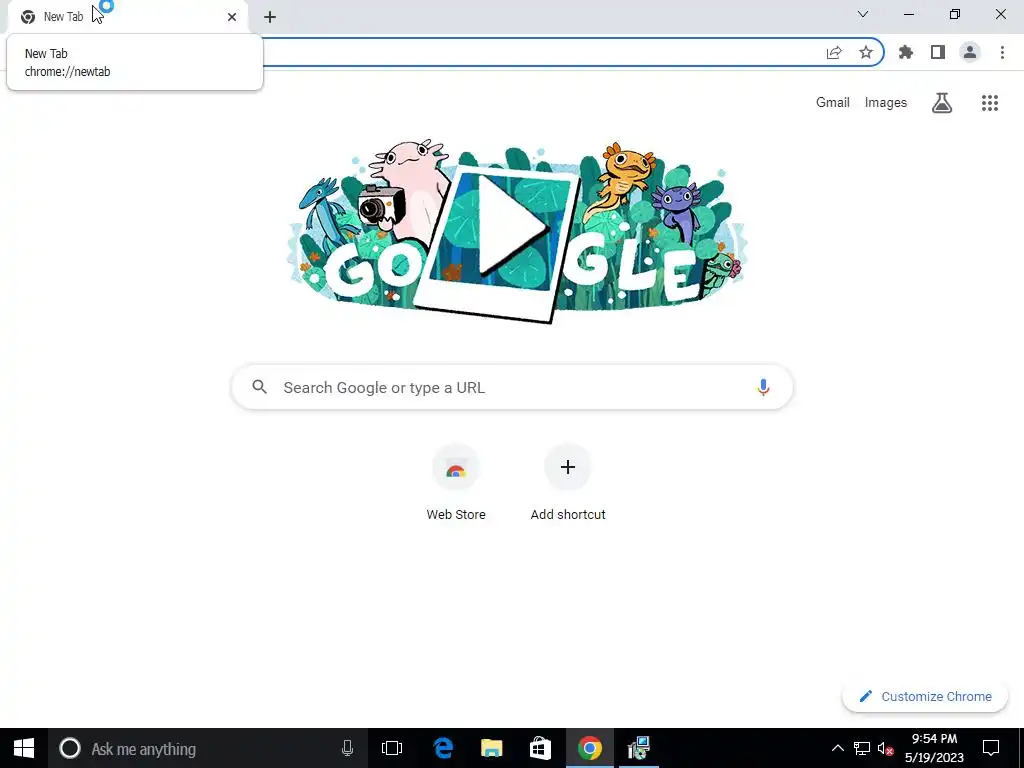The height and width of the screenshot is (768, 1024).
Task: Expand the tab search chevron
Action: click(863, 14)
